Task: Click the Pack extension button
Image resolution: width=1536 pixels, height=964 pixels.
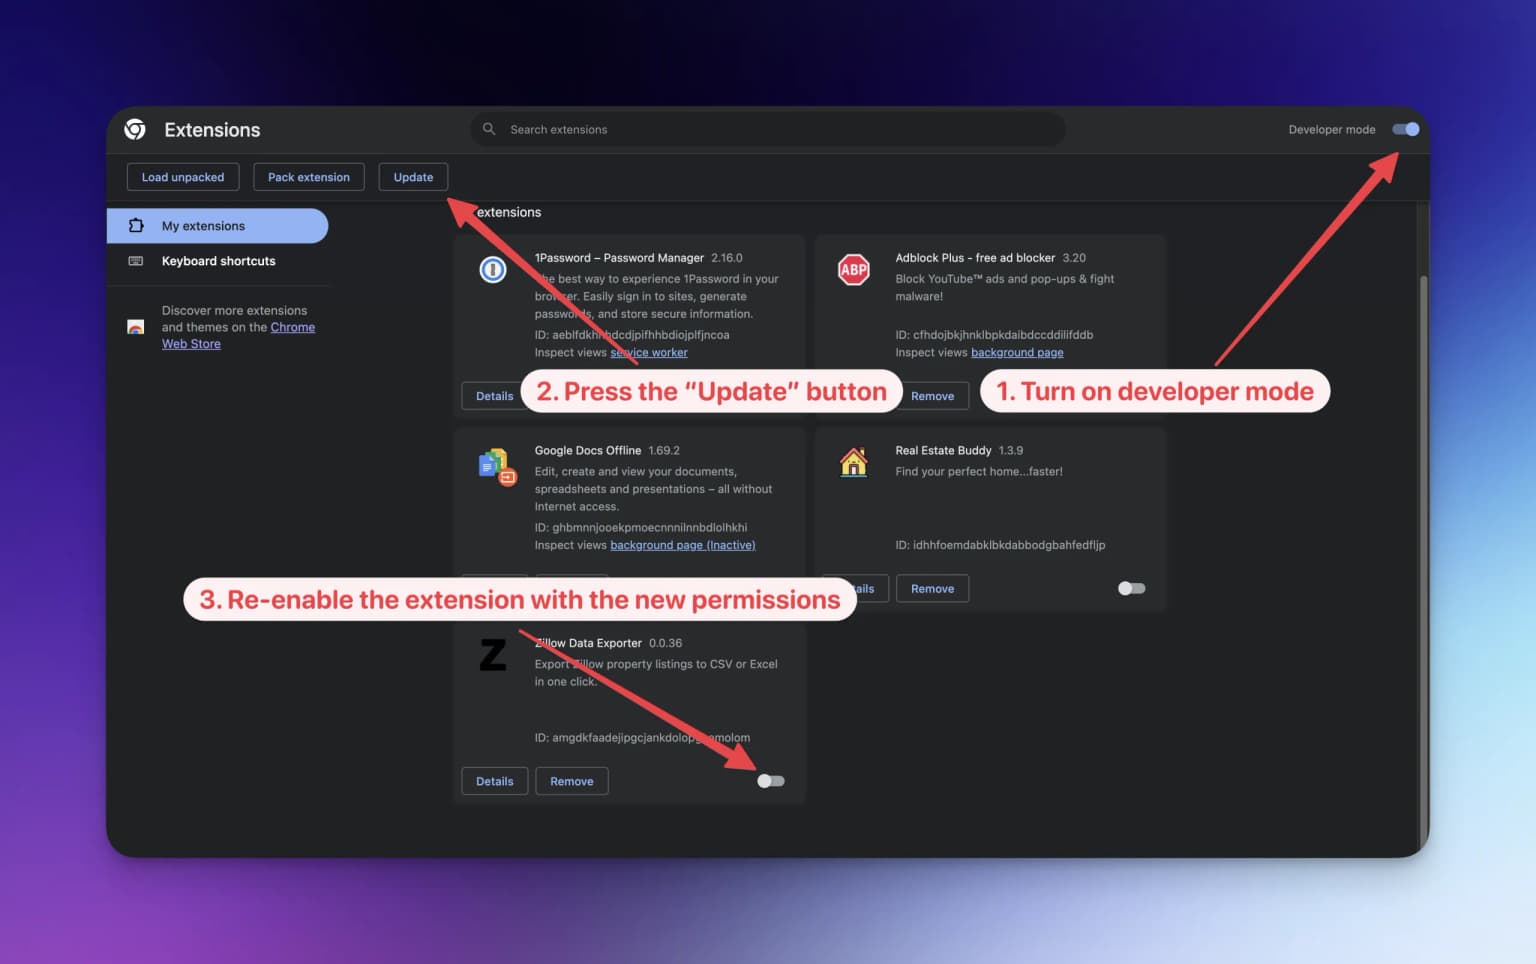Action: (309, 177)
